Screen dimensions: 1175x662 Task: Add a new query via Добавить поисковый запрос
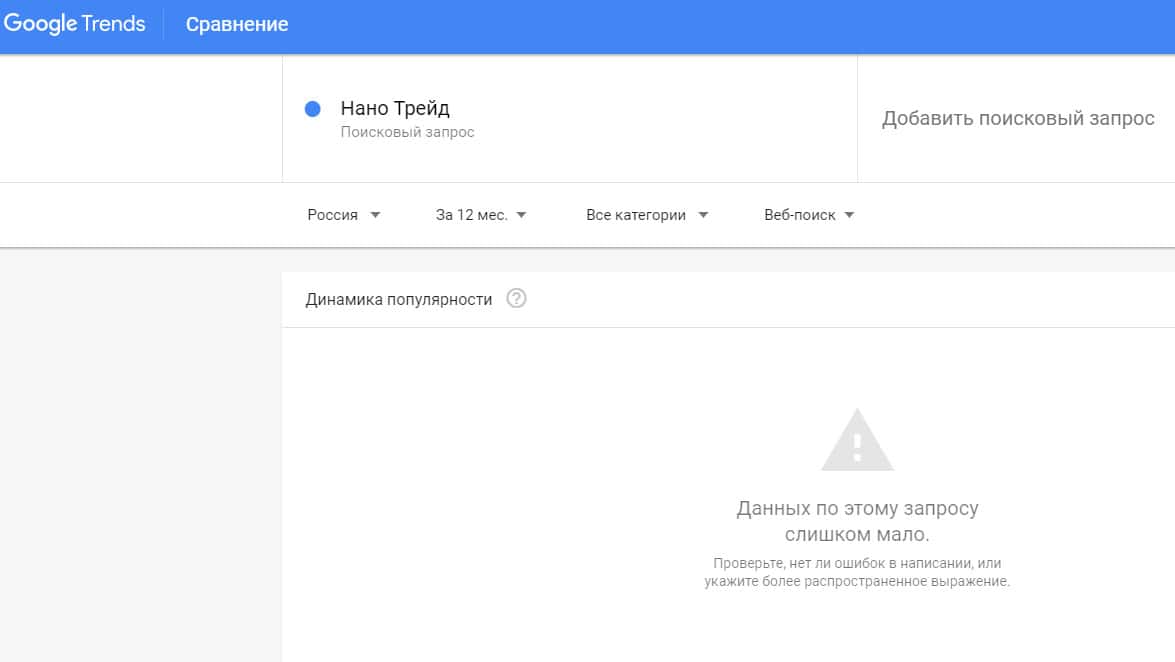point(1018,118)
